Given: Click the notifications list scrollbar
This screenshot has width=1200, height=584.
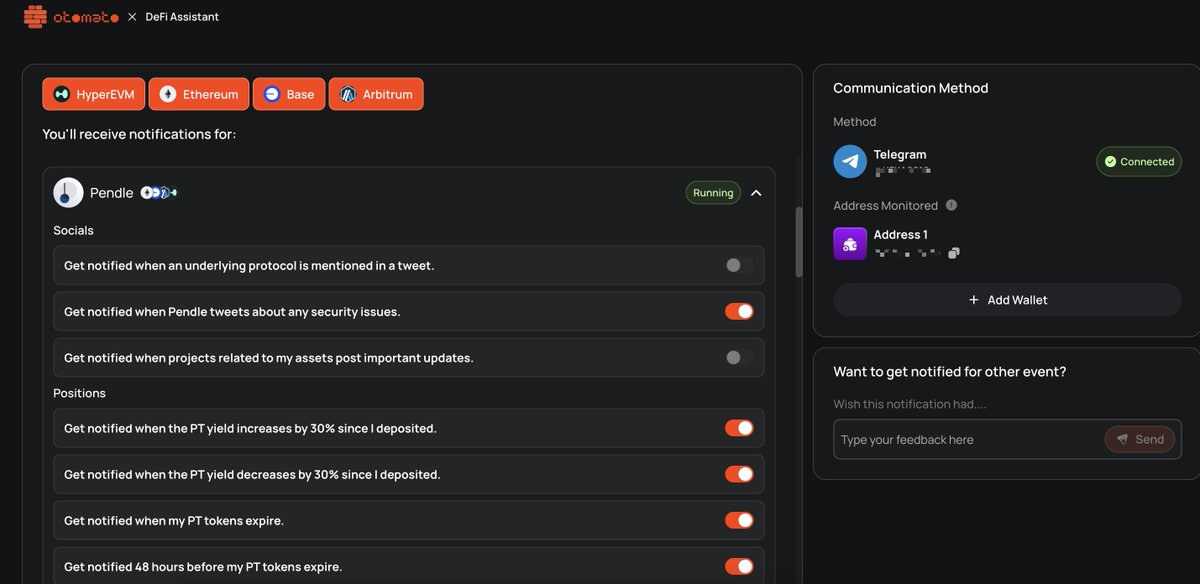Looking at the screenshot, I should coord(798,242).
